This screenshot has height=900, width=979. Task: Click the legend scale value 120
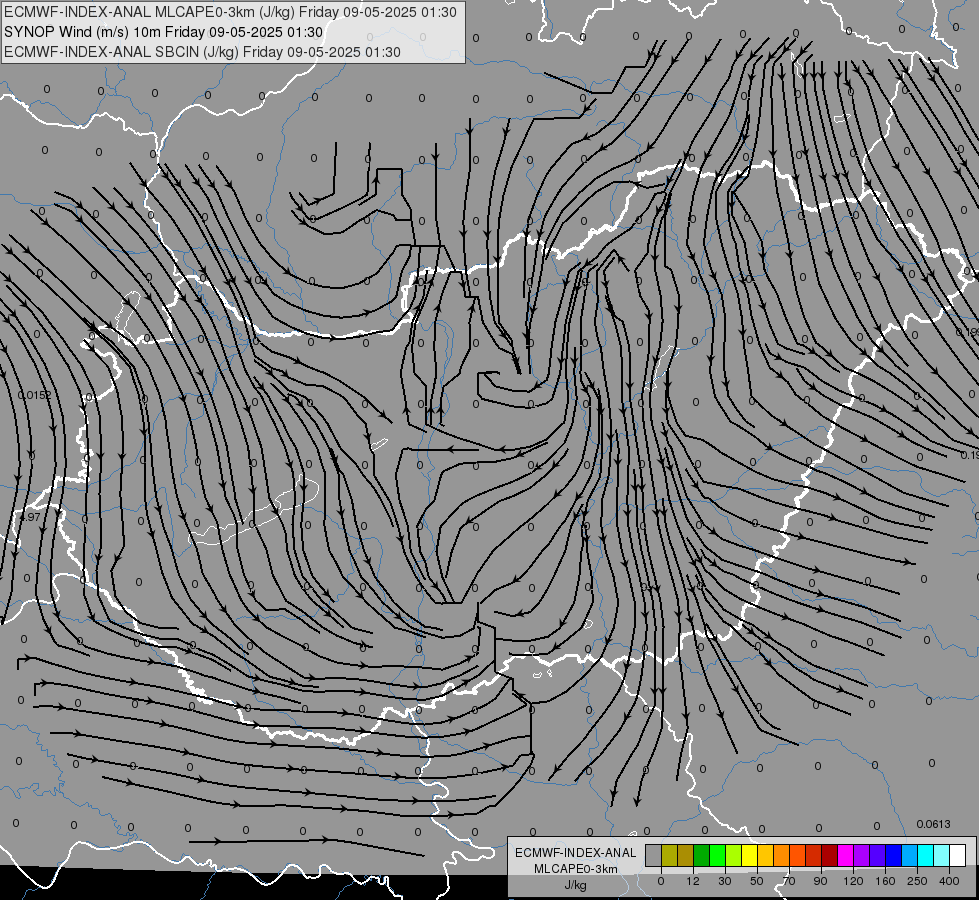(853, 881)
